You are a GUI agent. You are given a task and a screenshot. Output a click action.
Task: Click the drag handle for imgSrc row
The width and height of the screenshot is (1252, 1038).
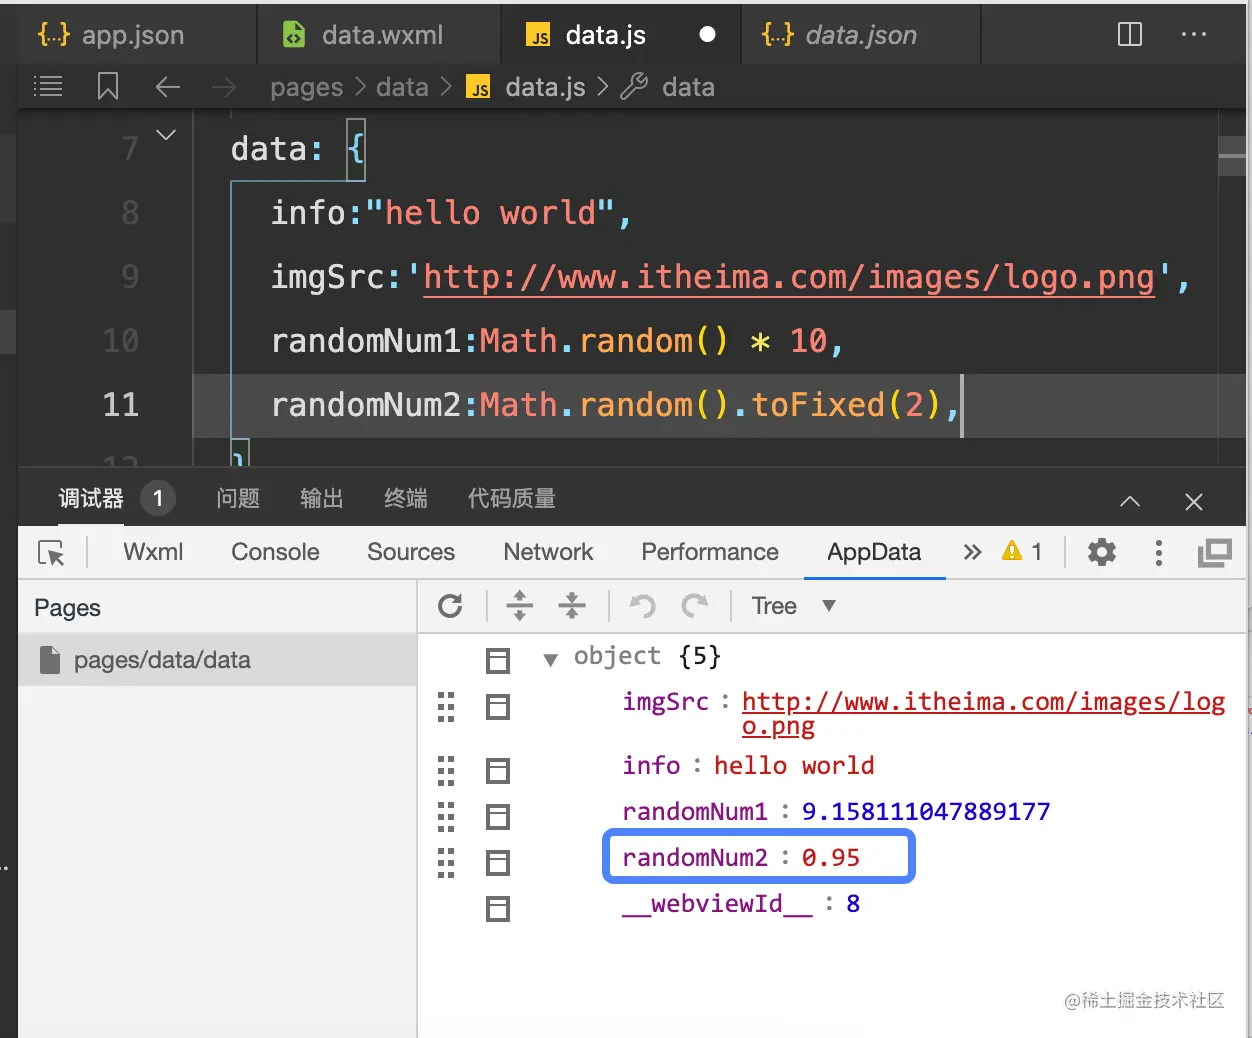pyautogui.click(x=446, y=707)
